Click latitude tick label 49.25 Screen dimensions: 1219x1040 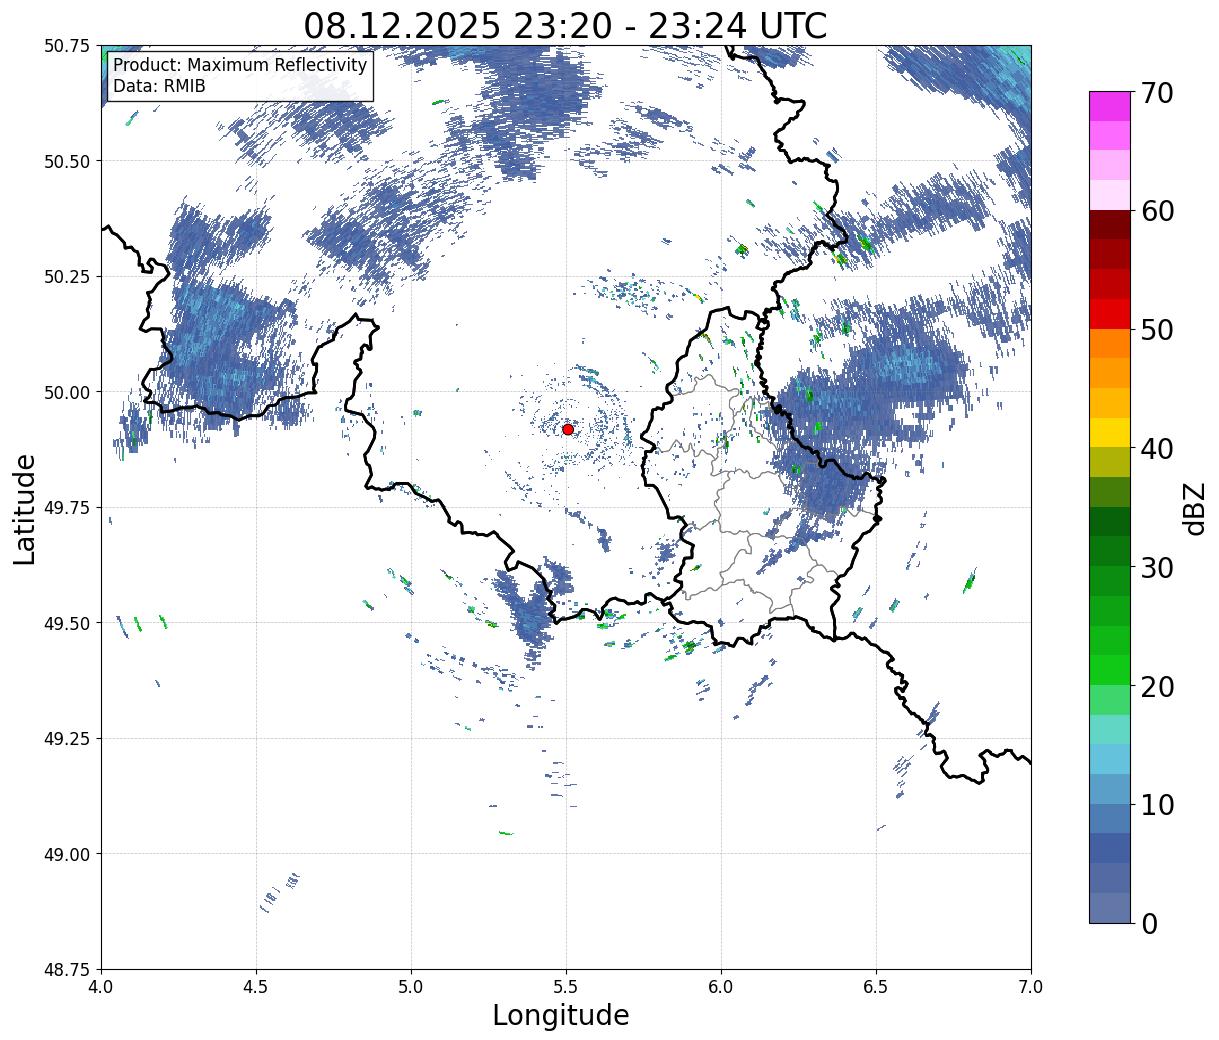(66, 739)
